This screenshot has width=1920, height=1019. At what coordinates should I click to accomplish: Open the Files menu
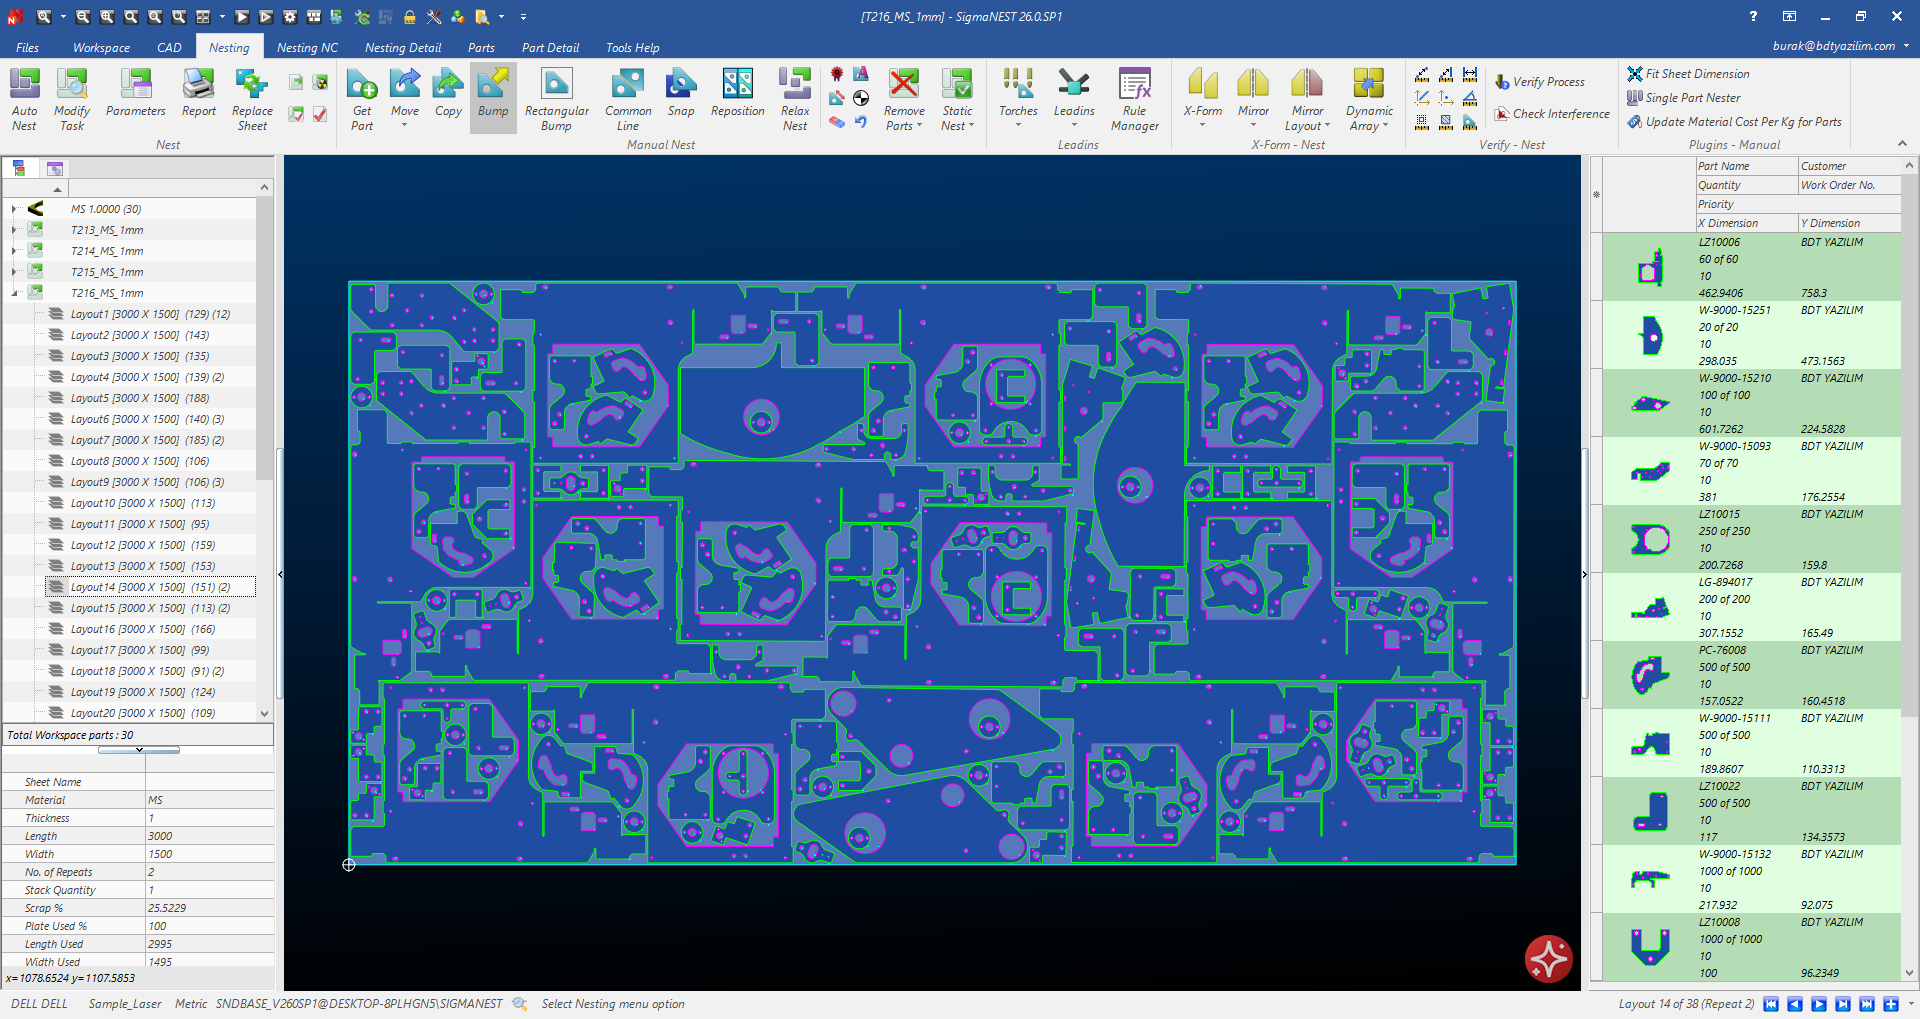pos(28,47)
